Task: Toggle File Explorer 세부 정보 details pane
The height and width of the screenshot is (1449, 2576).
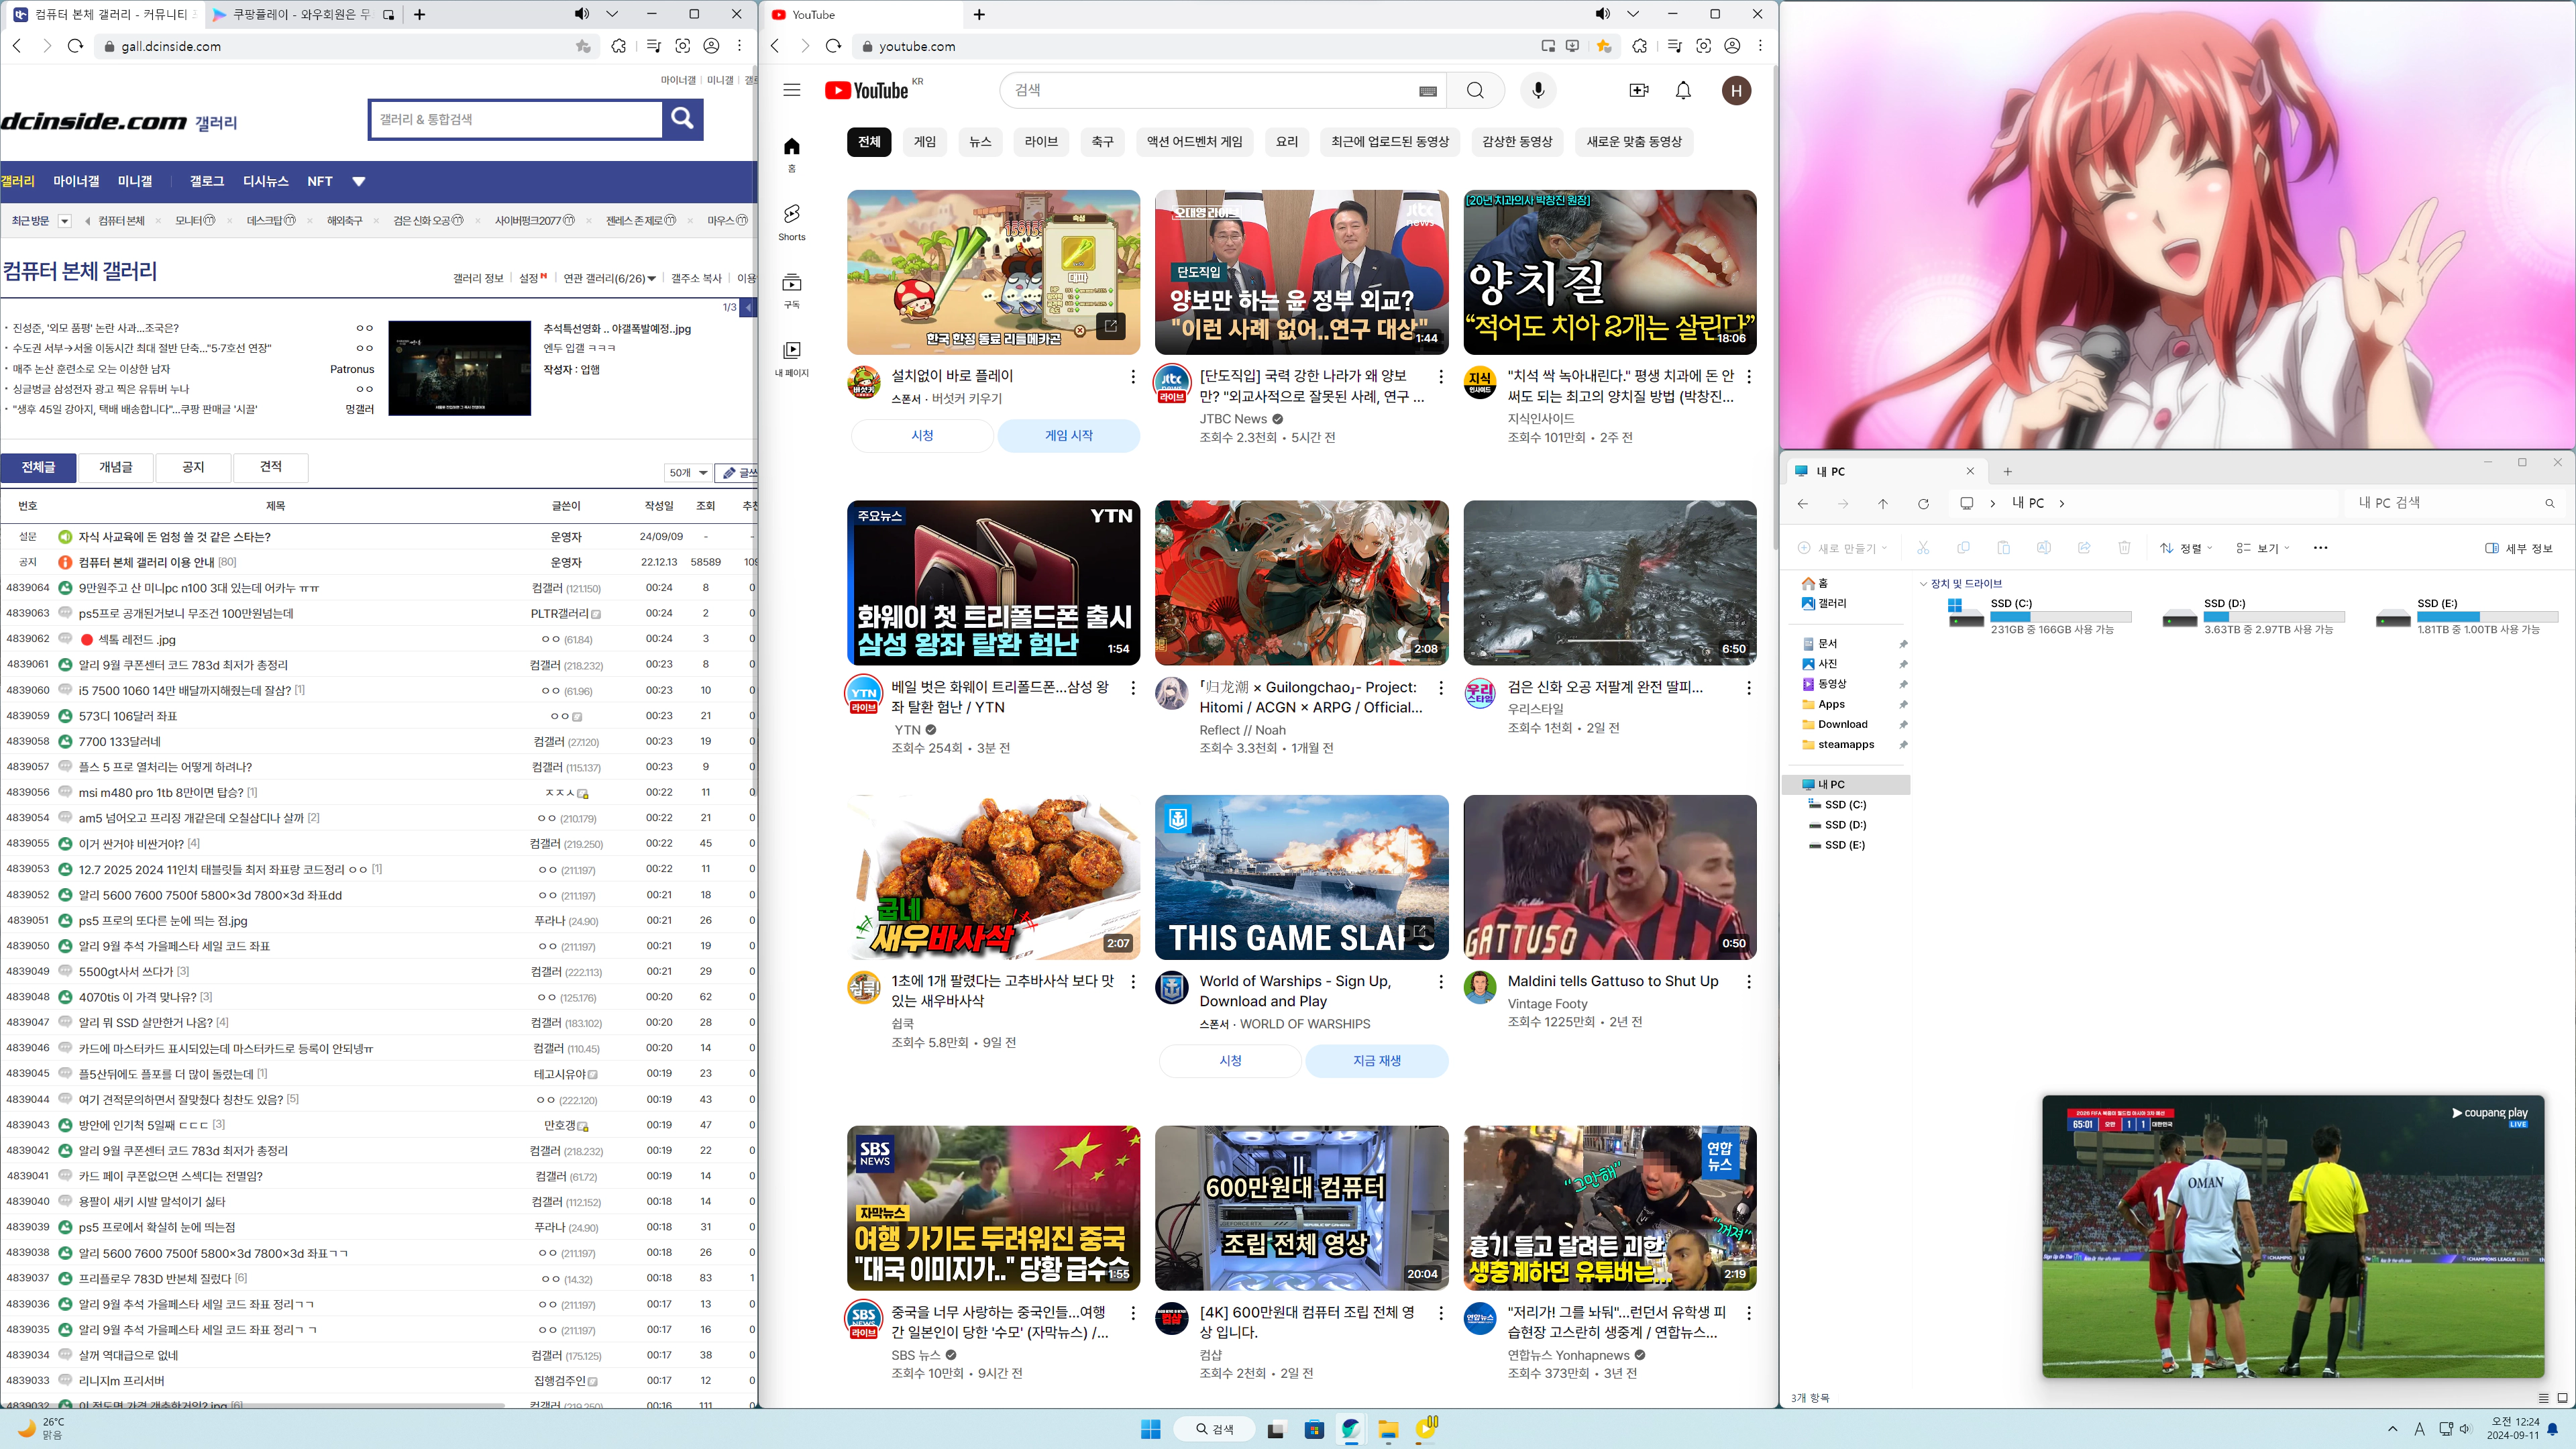Action: click(x=2519, y=548)
